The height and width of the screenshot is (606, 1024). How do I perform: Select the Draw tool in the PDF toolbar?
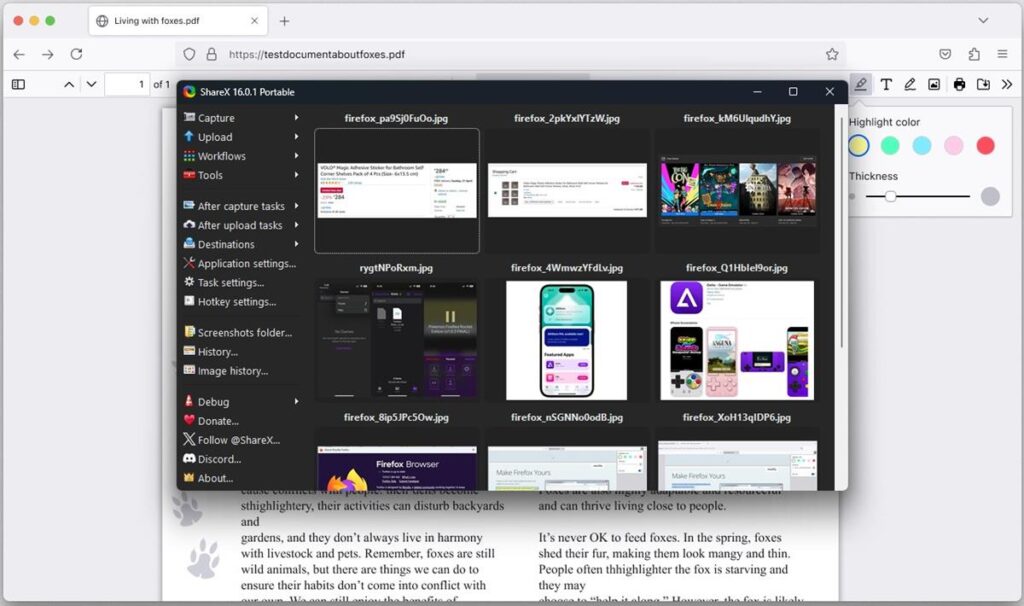[910, 84]
